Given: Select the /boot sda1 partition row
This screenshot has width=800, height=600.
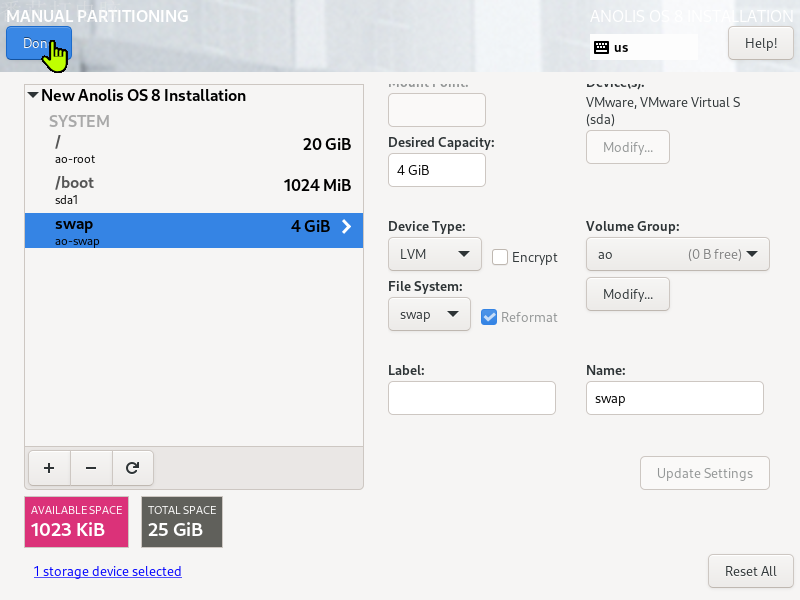Looking at the screenshot, I should tap(194, 190).
